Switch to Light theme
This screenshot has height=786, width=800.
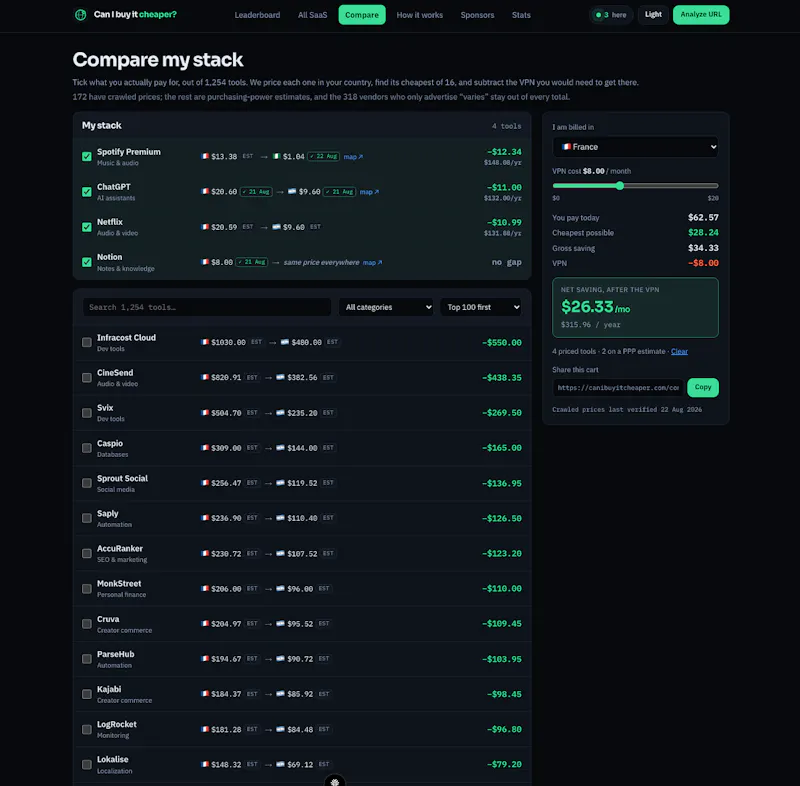click(x=653, y=14)
